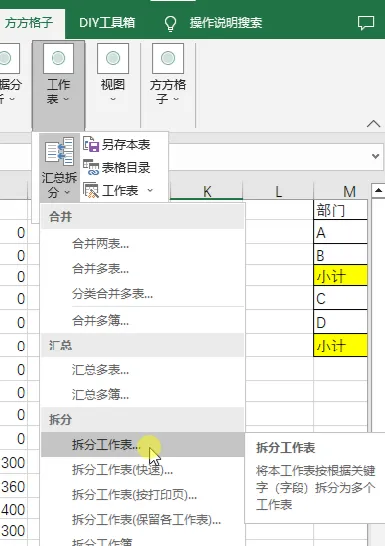385x546 pixels.
Task: Click the vertical scrollbar up arrow
Action: 378,190
